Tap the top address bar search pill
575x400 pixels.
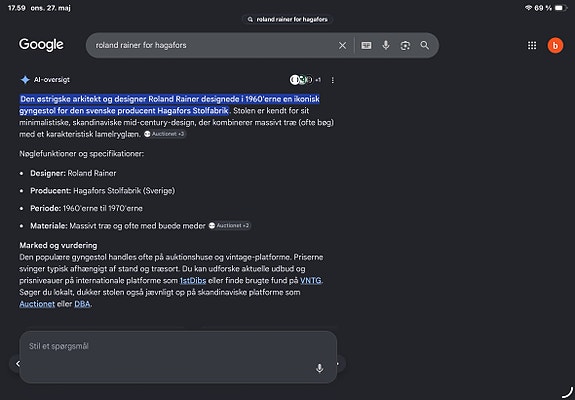click(288, 19)
